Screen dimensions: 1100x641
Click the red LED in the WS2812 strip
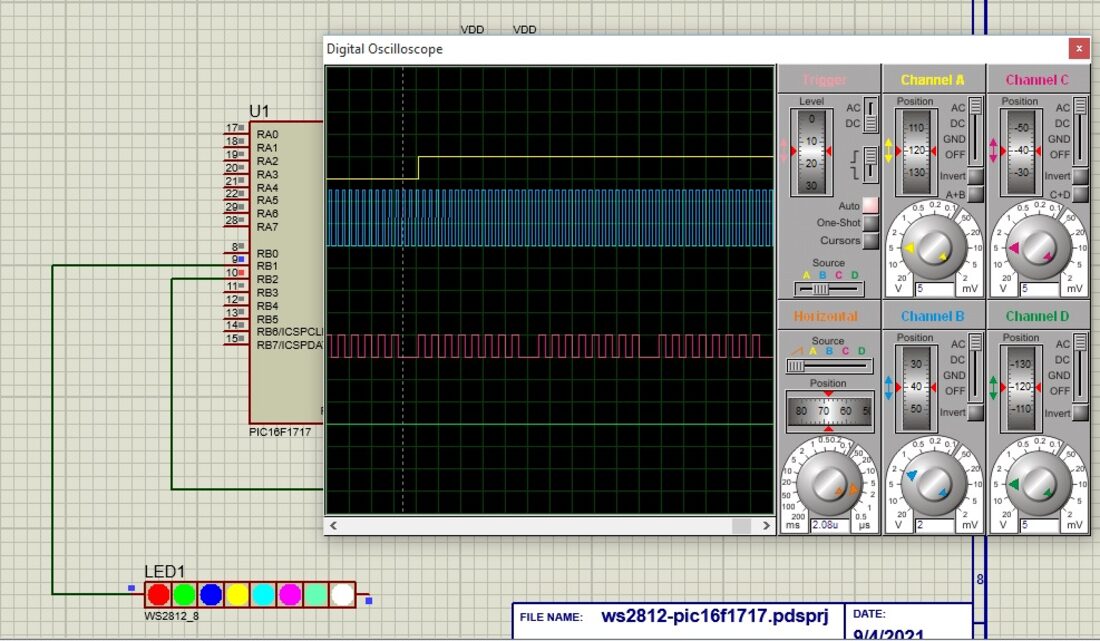tap(159, 595)
